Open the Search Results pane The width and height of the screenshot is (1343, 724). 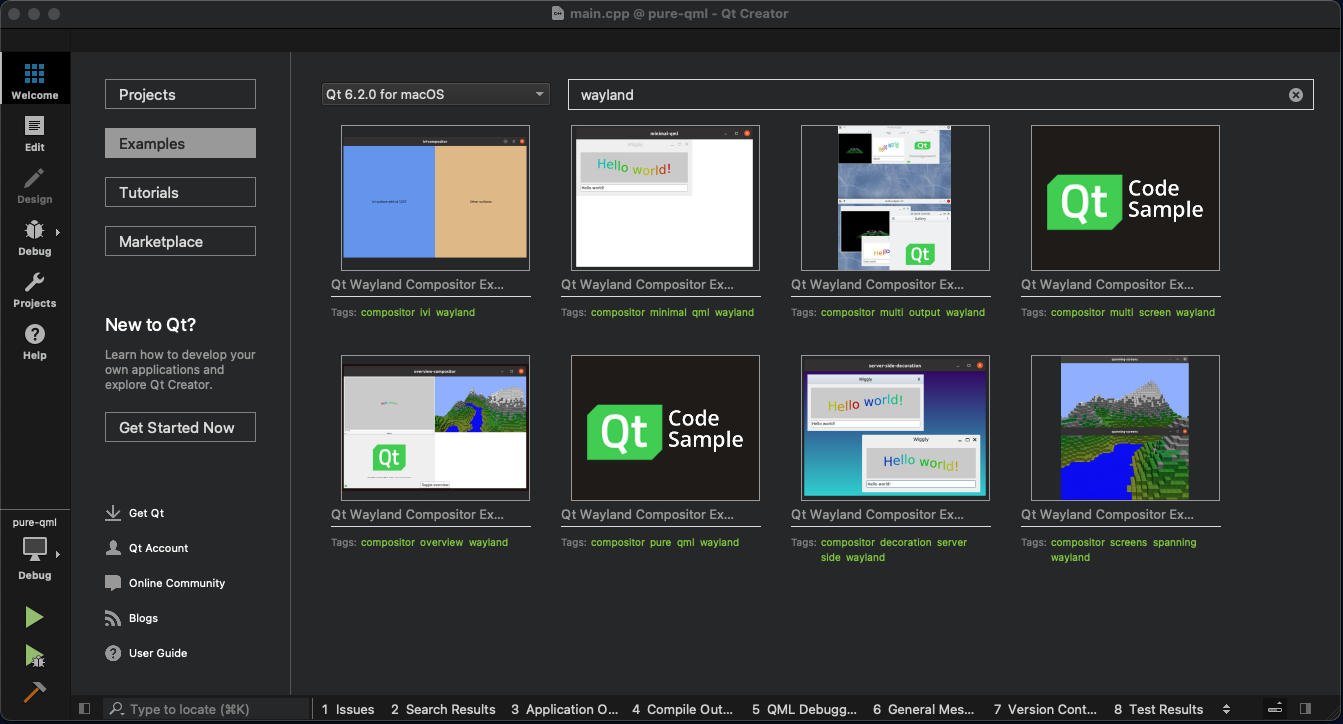point(443,709)
